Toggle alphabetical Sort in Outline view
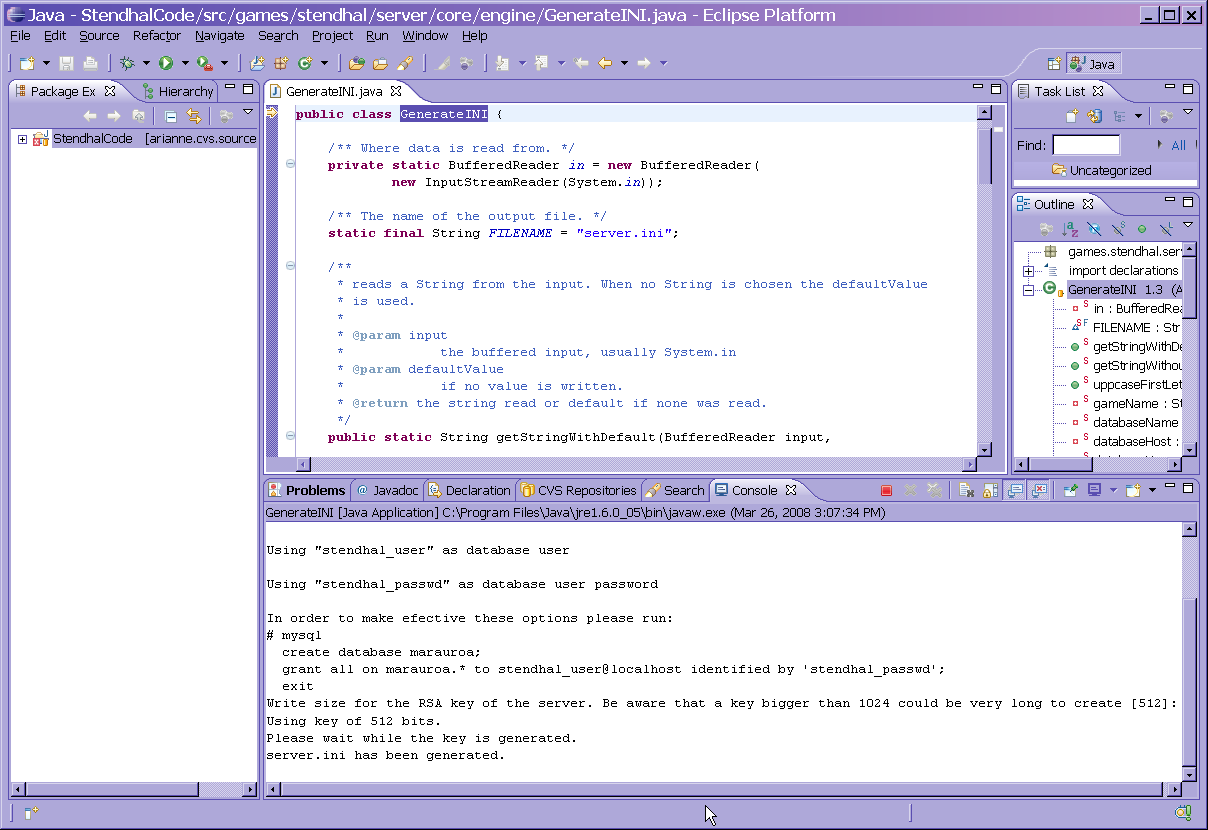The height and width of the screenshot is (830, 1208). point(1070,229)
